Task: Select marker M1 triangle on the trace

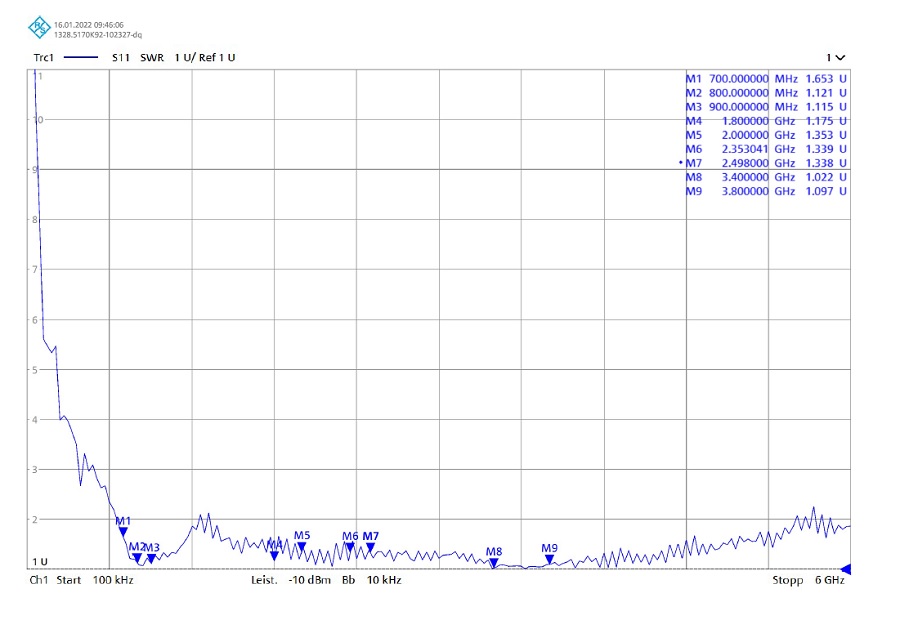Action: click(x=123, y=532)
